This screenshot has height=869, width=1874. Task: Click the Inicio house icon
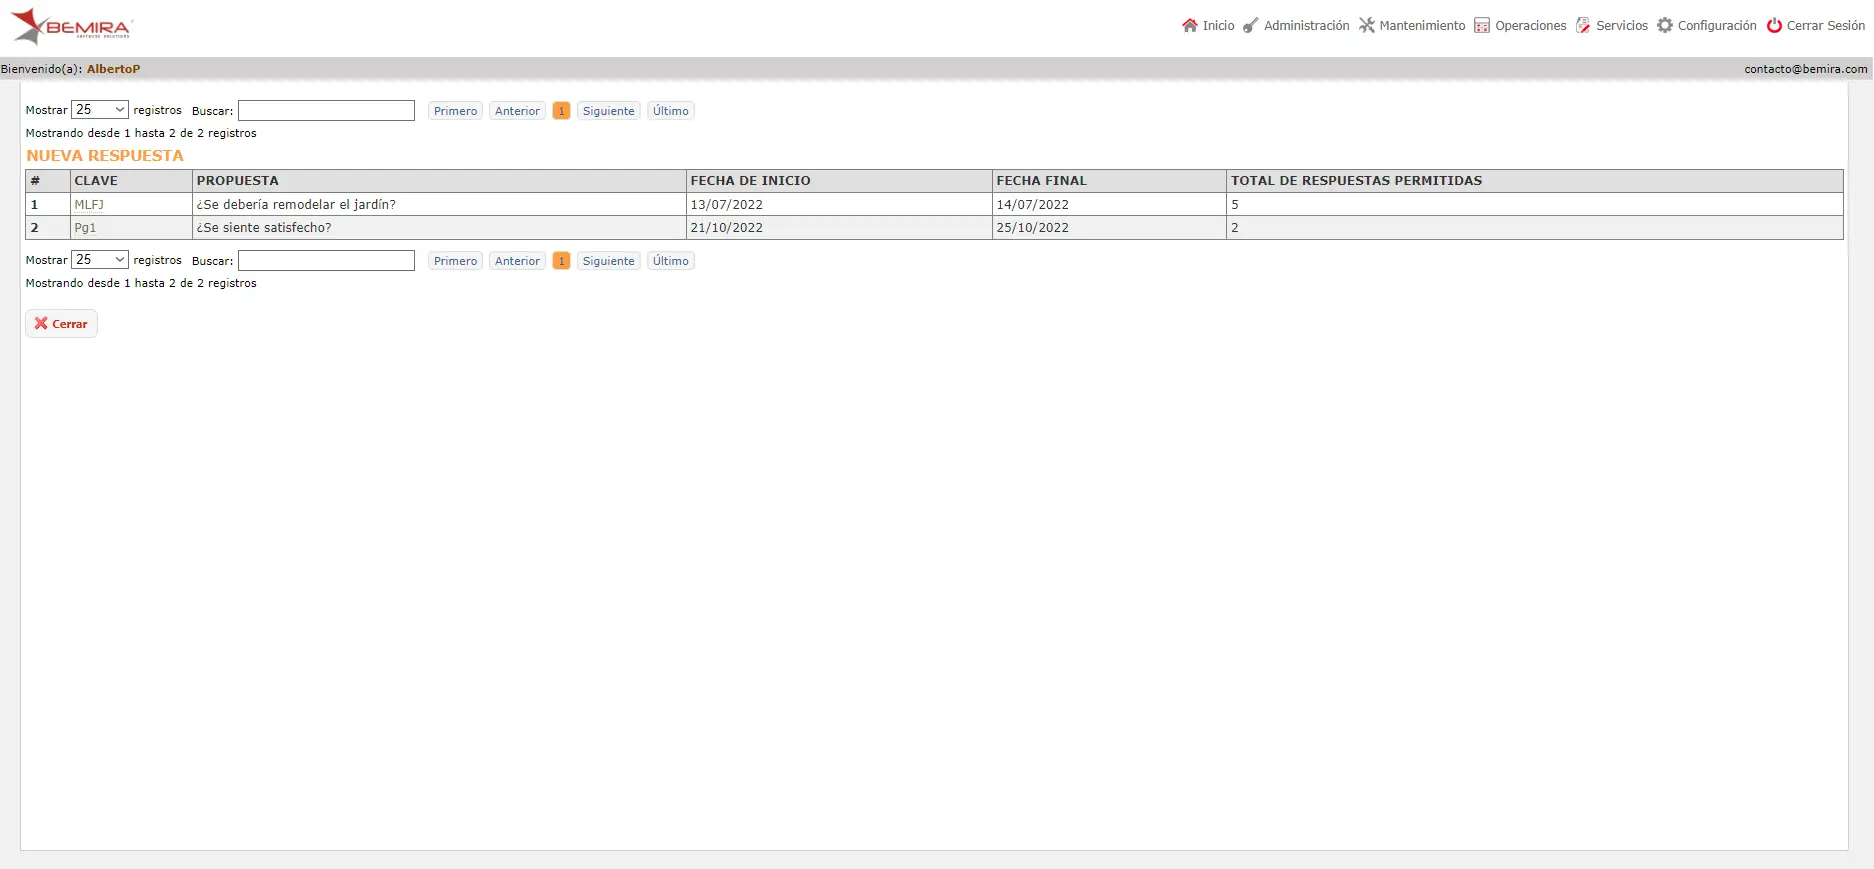pos(1190,26)
